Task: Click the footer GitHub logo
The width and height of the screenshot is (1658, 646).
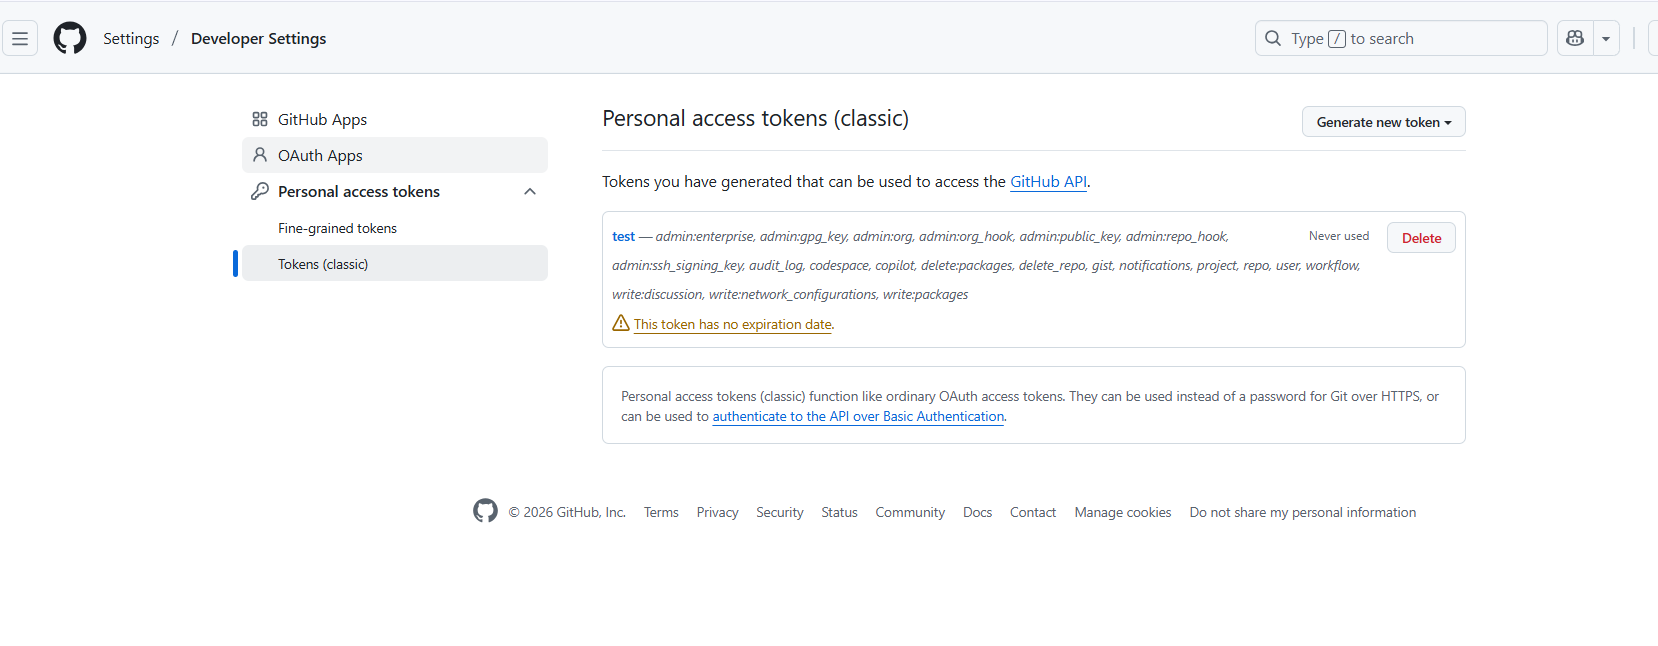Action: tap(485, 511)
